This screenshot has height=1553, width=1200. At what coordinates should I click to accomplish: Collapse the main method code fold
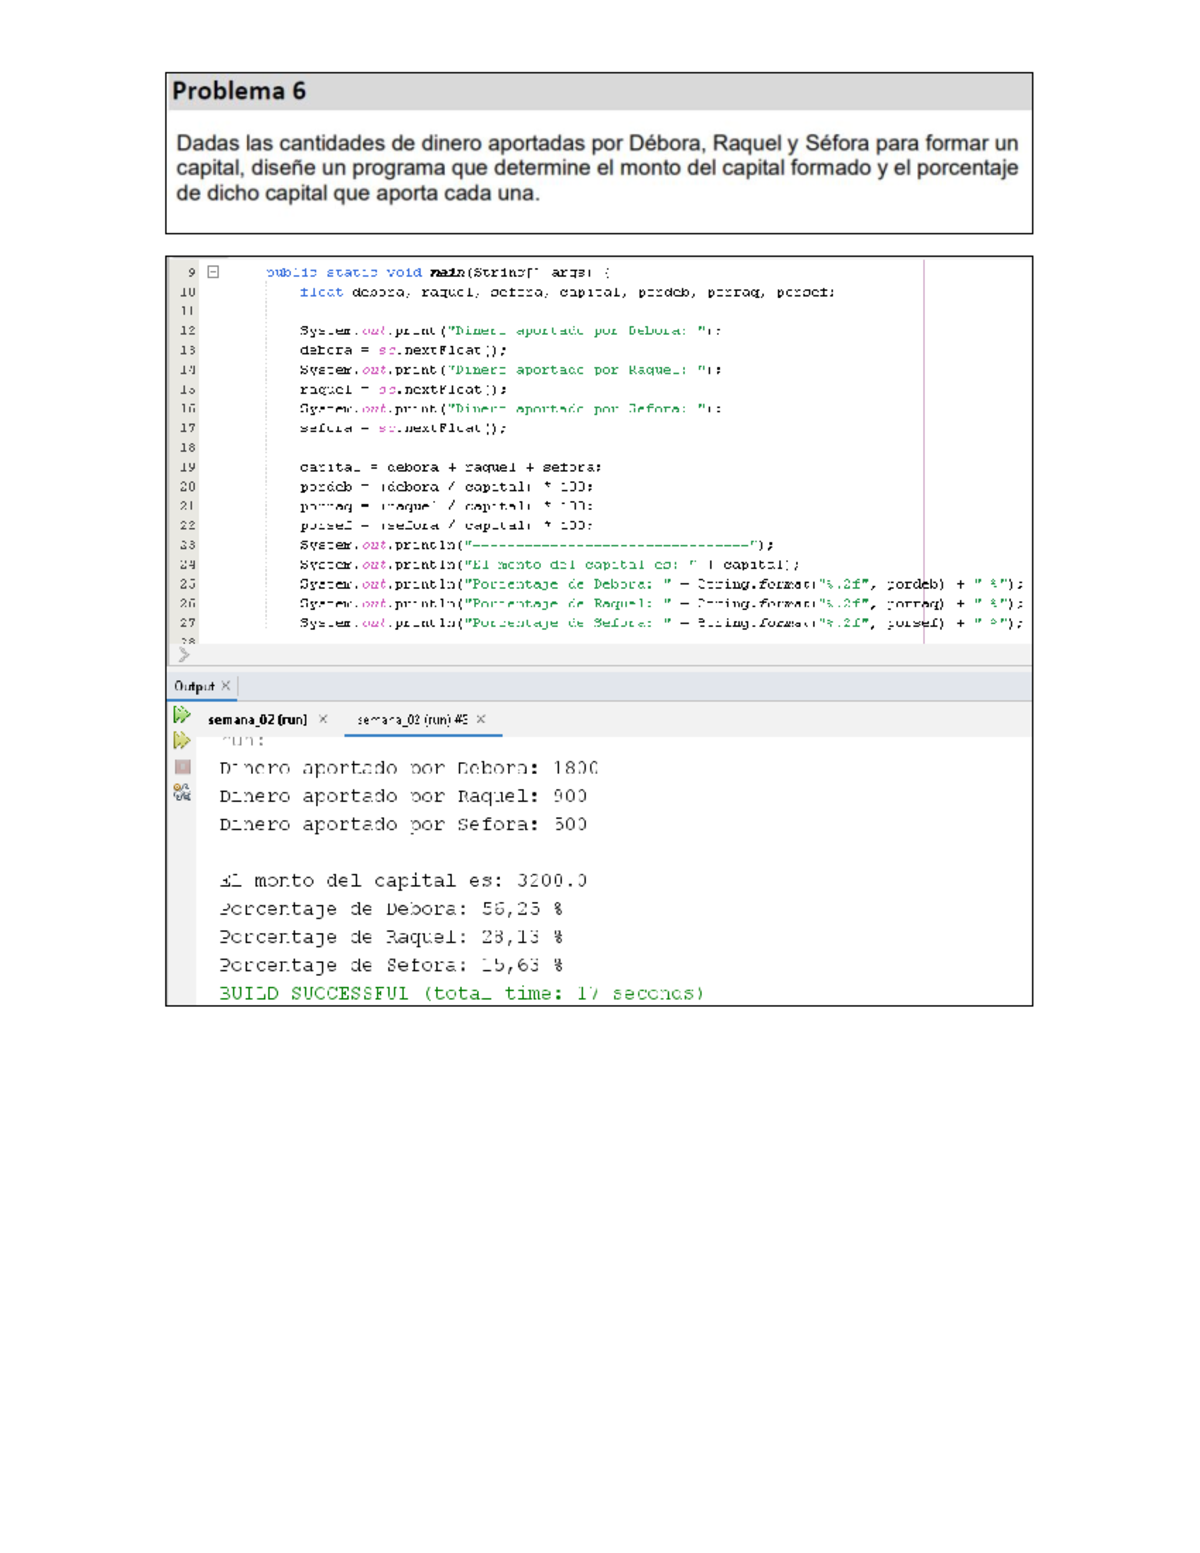click(213, 272)
